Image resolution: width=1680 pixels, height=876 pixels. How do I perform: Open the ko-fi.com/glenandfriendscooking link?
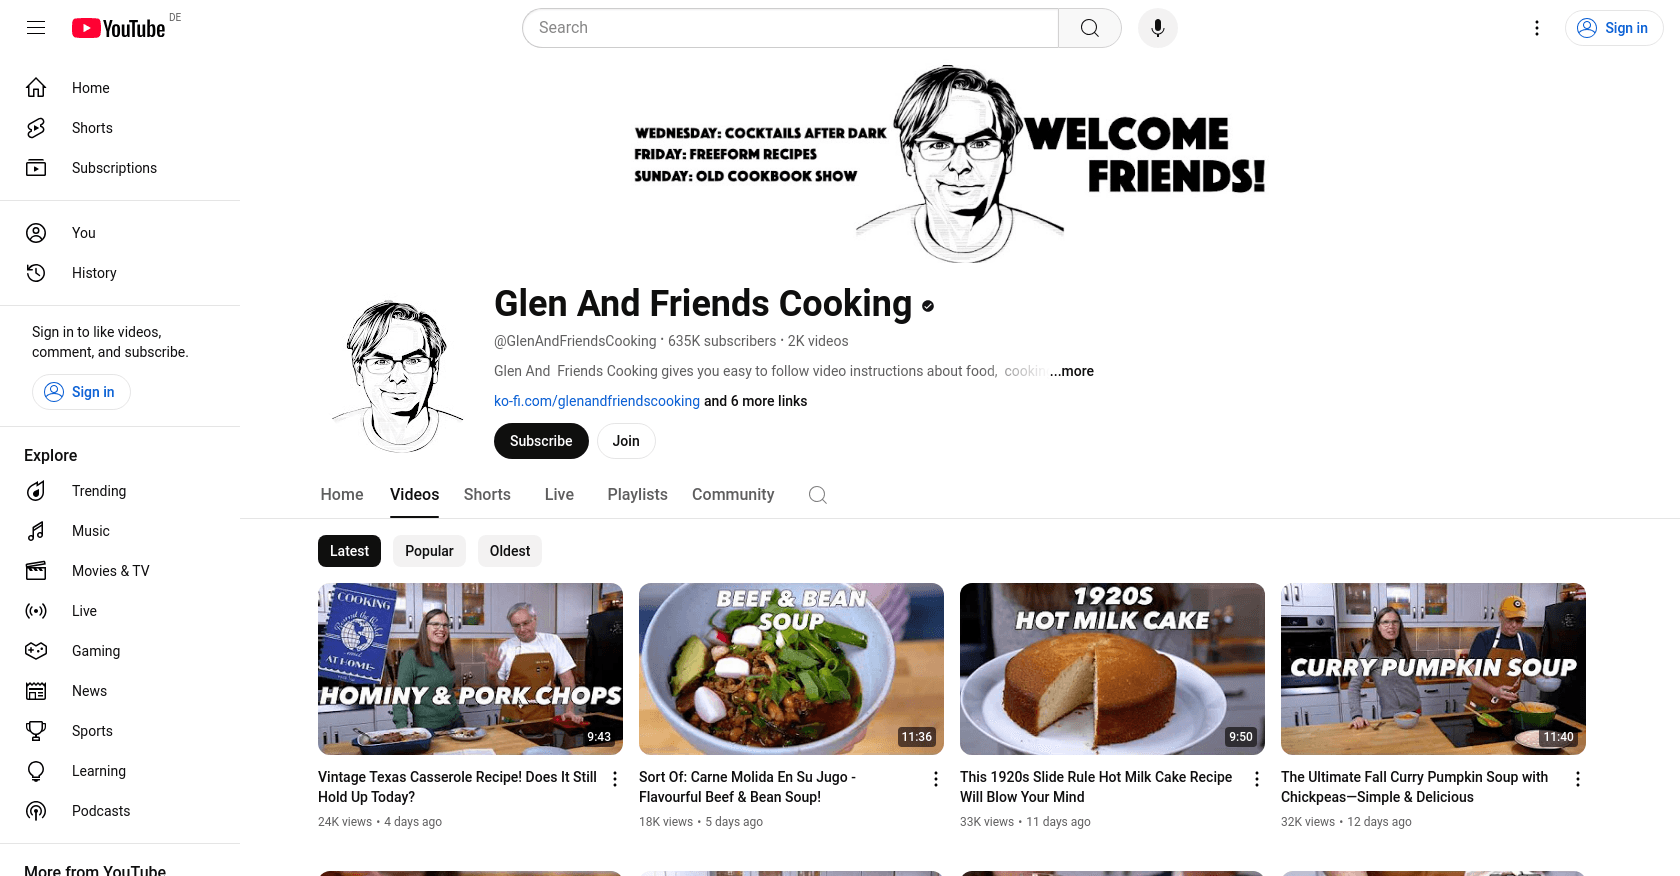point(597,401)
